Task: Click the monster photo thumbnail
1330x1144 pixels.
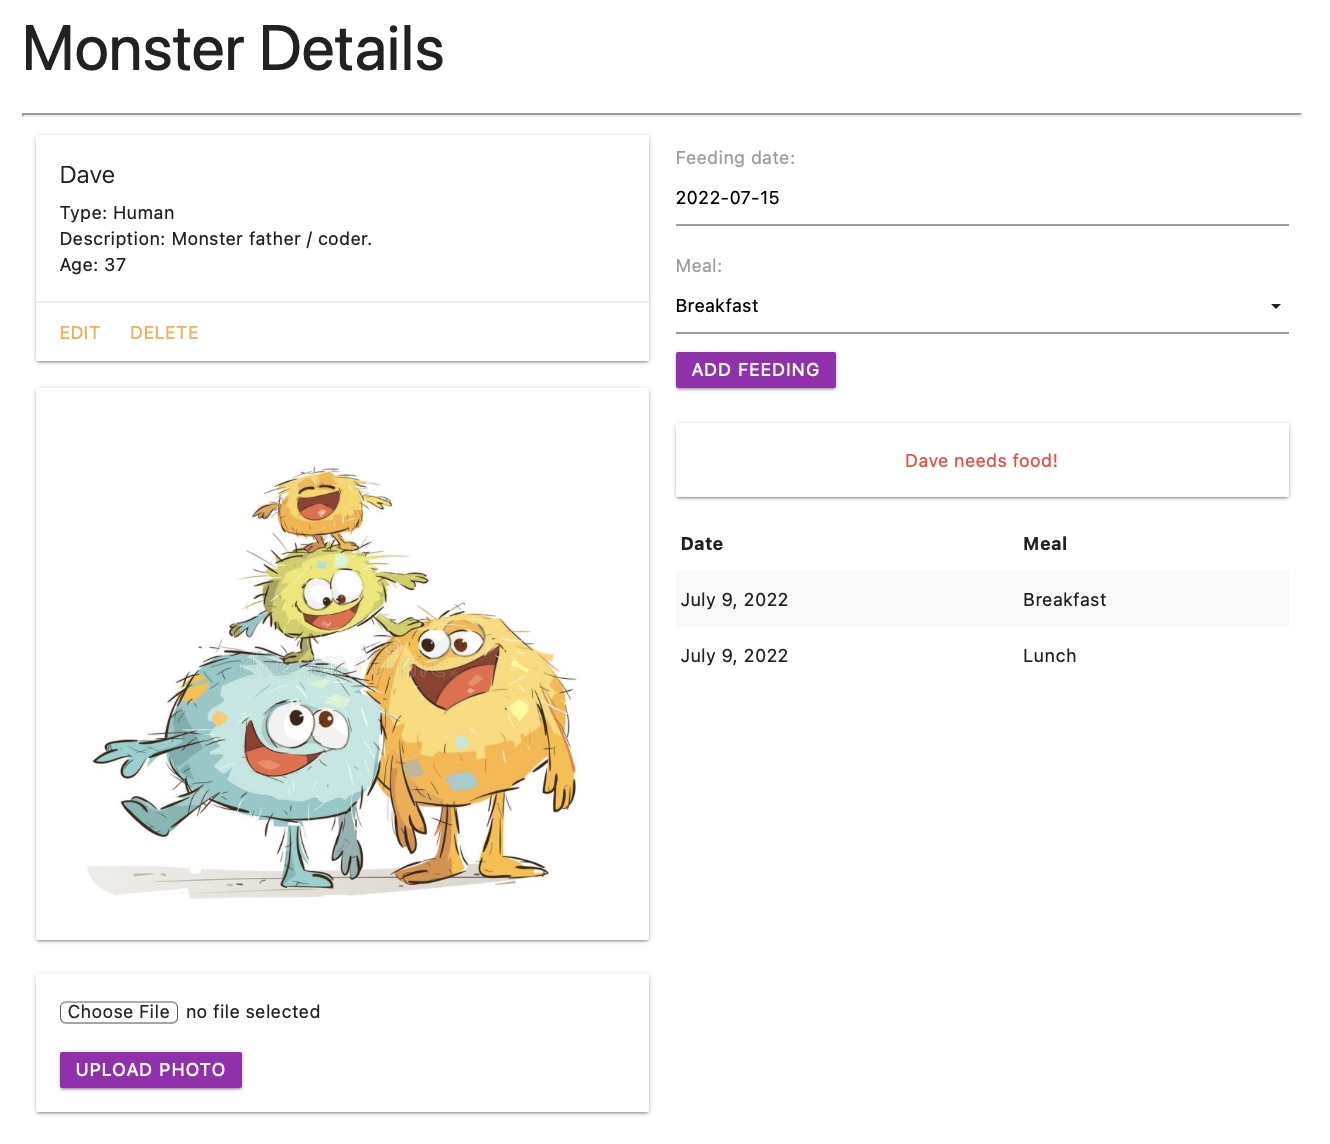Action: coord(342,663)
